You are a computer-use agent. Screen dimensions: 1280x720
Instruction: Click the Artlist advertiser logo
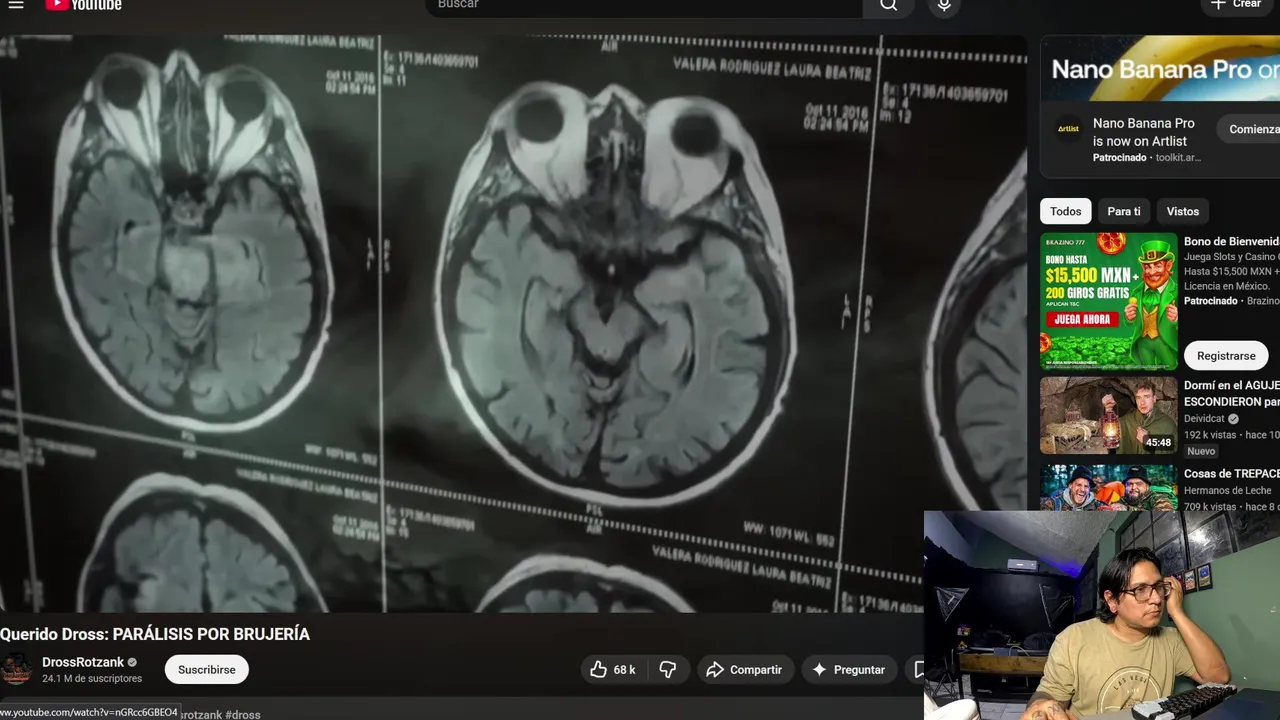click(x=1069, y=129)
